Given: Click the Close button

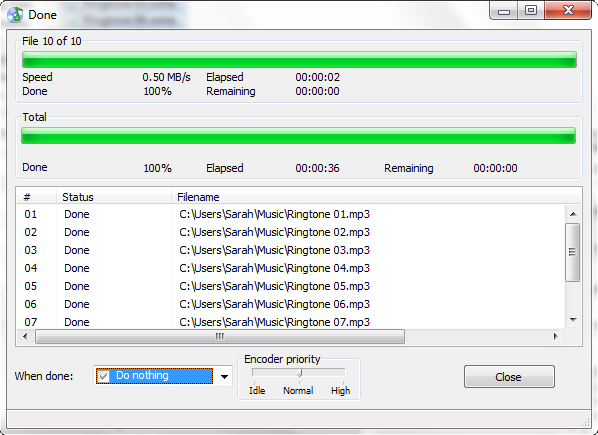Looking at the screenshot, I should click(x=509, y=377).
